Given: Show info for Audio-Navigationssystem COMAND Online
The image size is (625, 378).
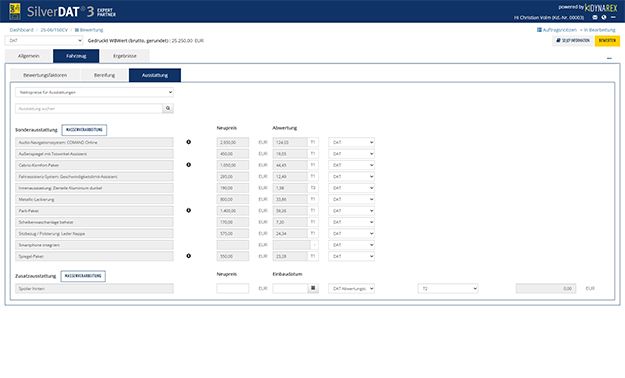Looking at the screenshot, I should [x=189, y=142].
